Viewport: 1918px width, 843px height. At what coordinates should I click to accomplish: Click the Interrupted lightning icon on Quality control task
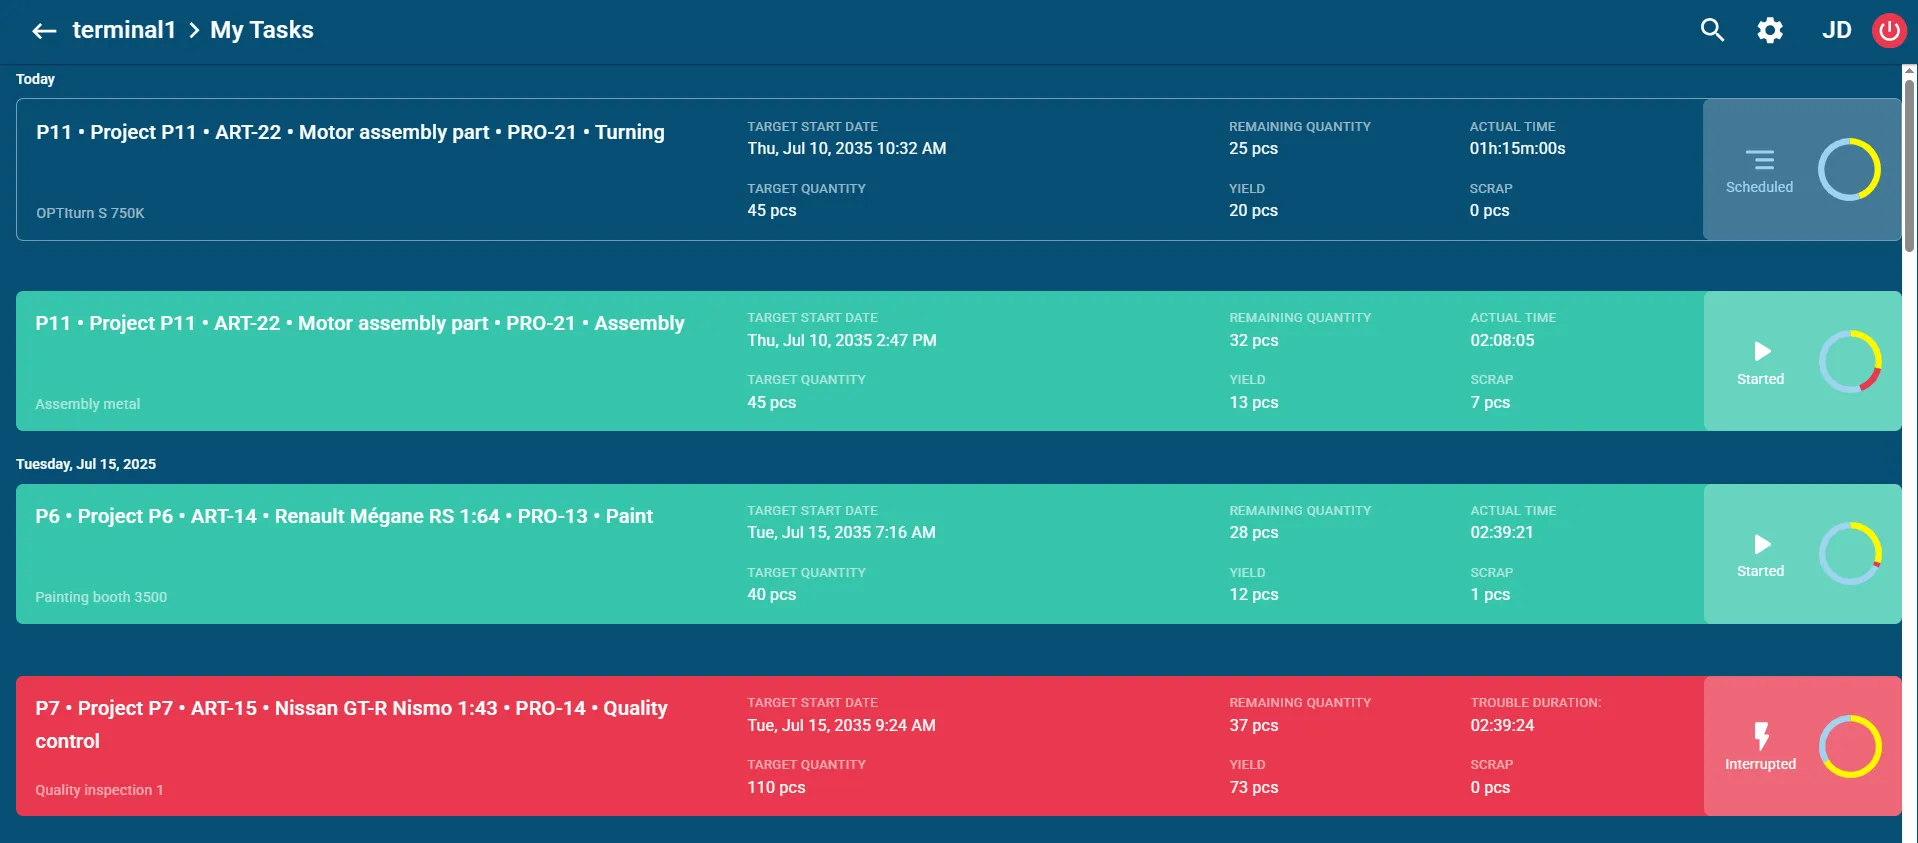[1761, 736]
